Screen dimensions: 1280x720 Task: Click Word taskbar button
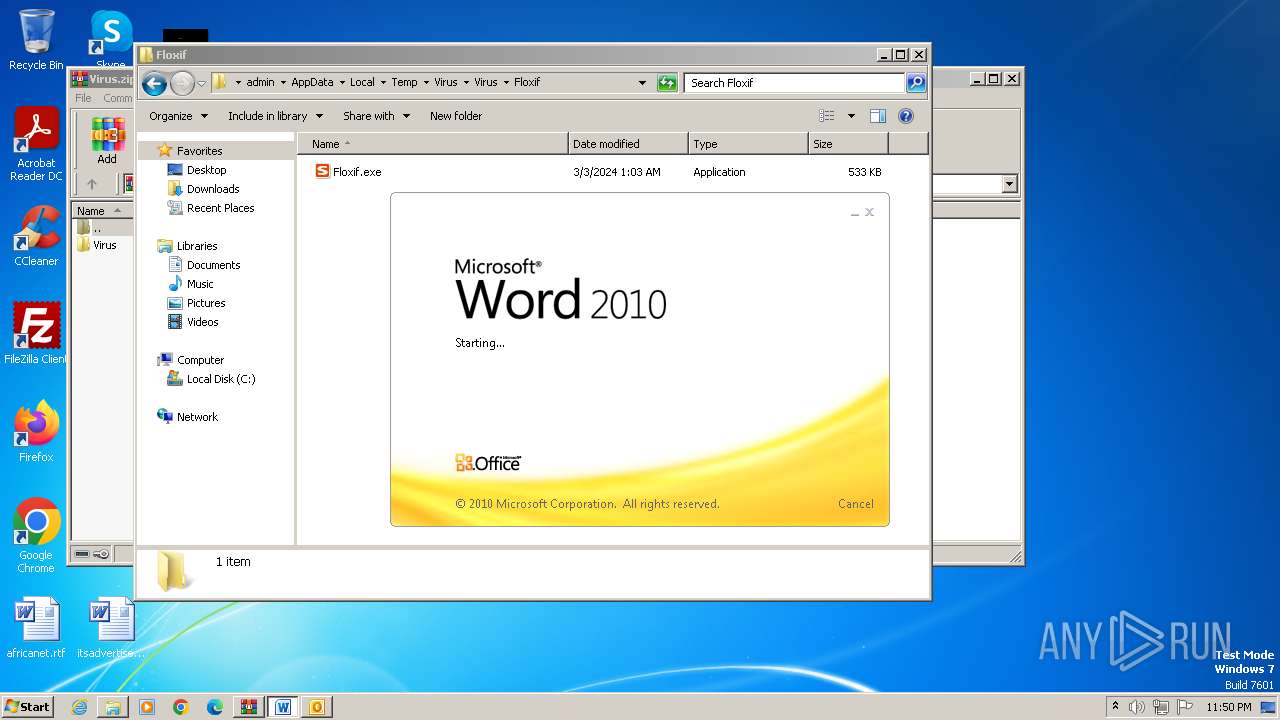point(283,707)
